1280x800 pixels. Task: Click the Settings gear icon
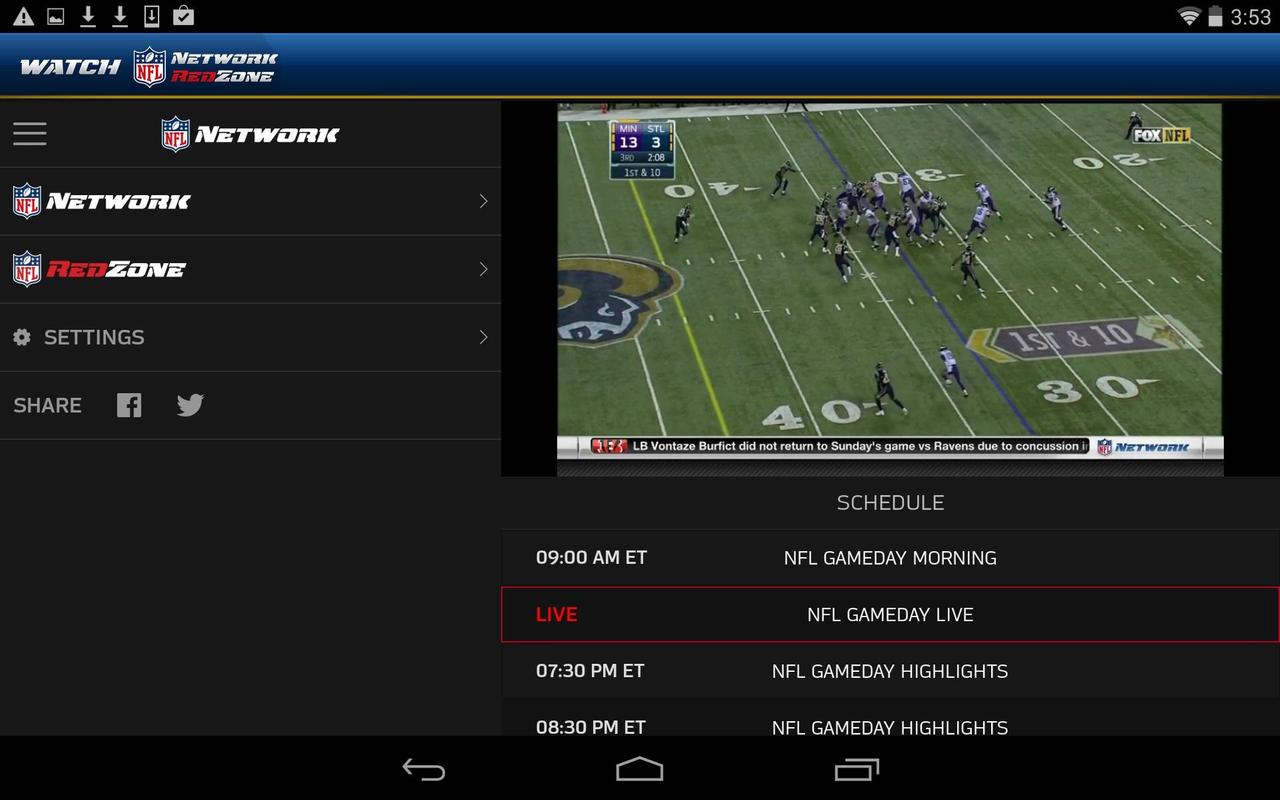22,337
